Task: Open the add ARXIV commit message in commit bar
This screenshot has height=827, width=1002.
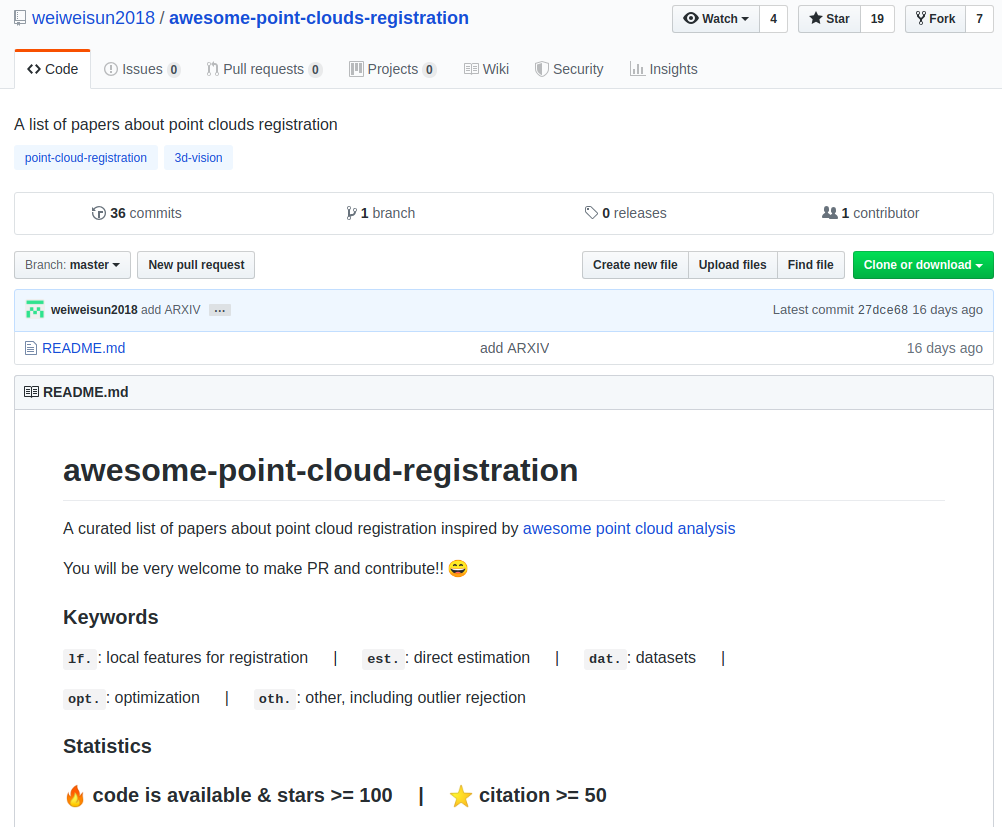Action: tap(171, 309)
